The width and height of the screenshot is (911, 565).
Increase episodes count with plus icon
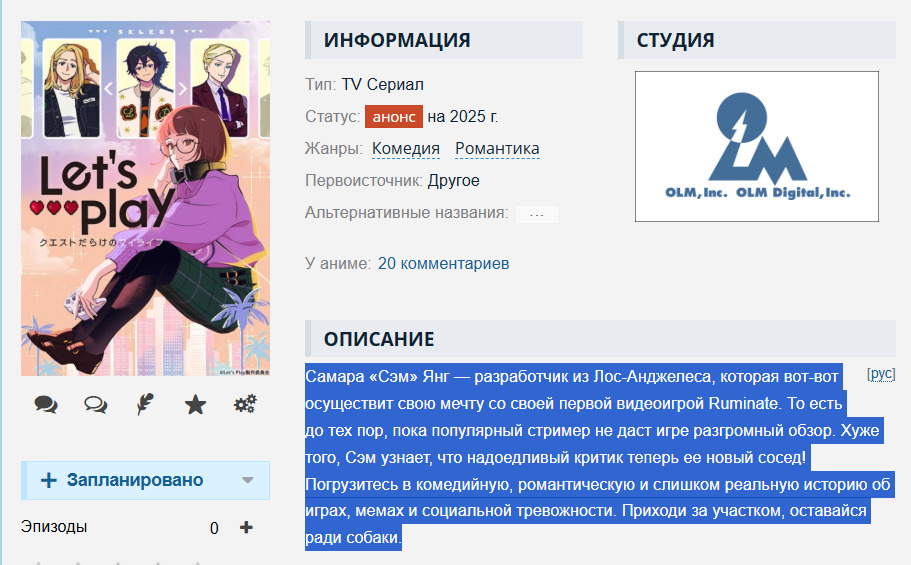(246, 527)
